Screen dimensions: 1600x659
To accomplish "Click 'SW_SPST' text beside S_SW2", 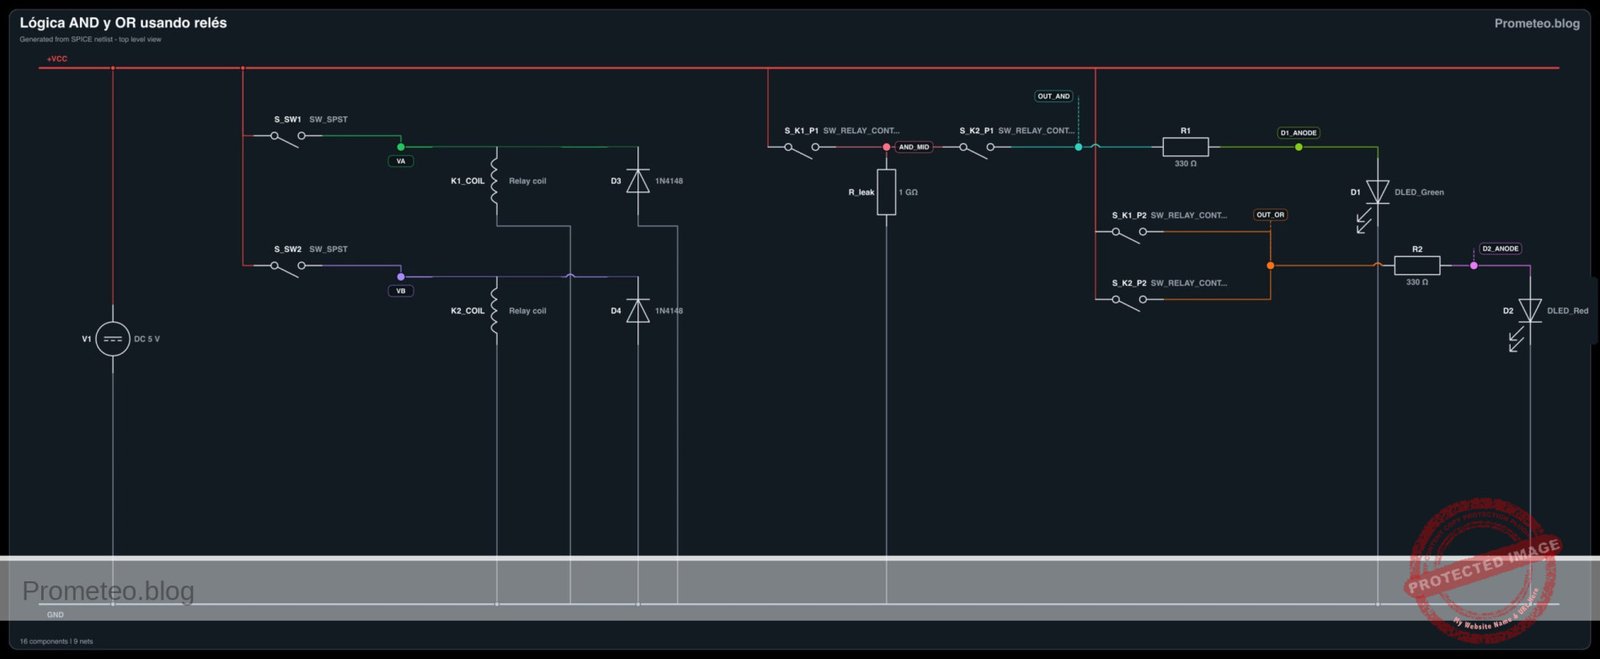I will coord(328,249).
